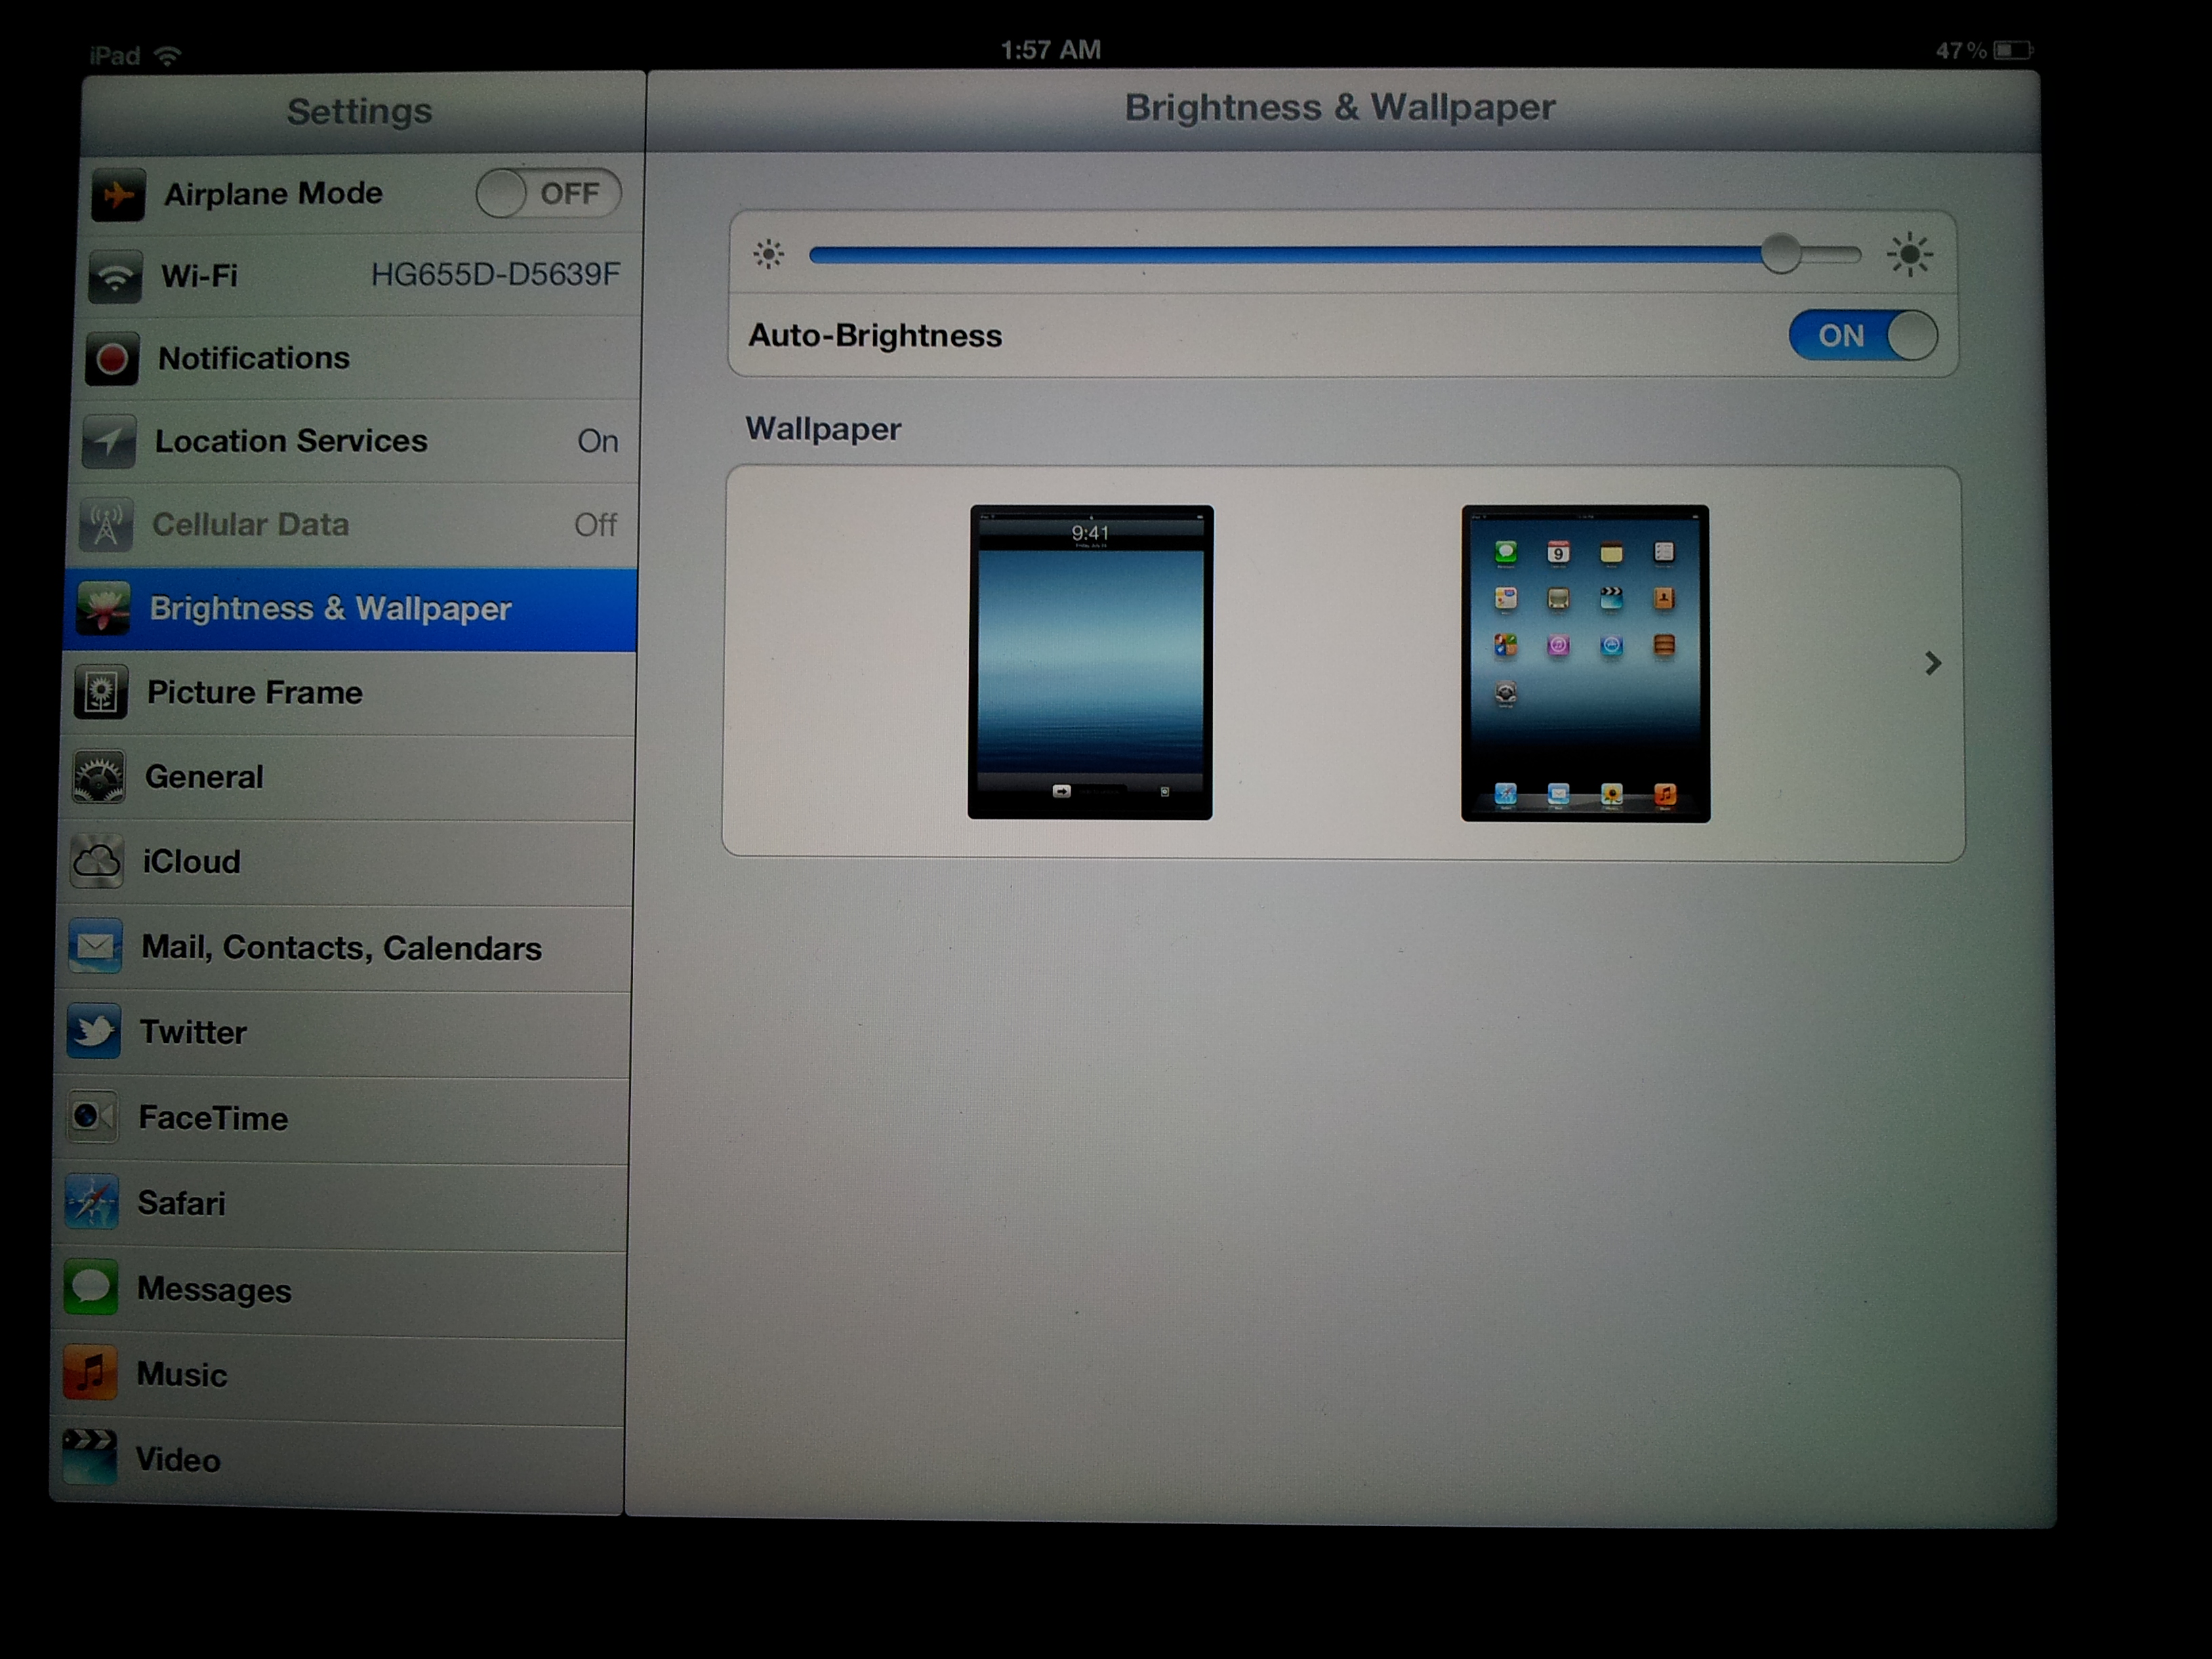Screen dimensions: 2212x1659
Task: Tap the iCloud cloud icon
Action: click(x=97, y=861)
